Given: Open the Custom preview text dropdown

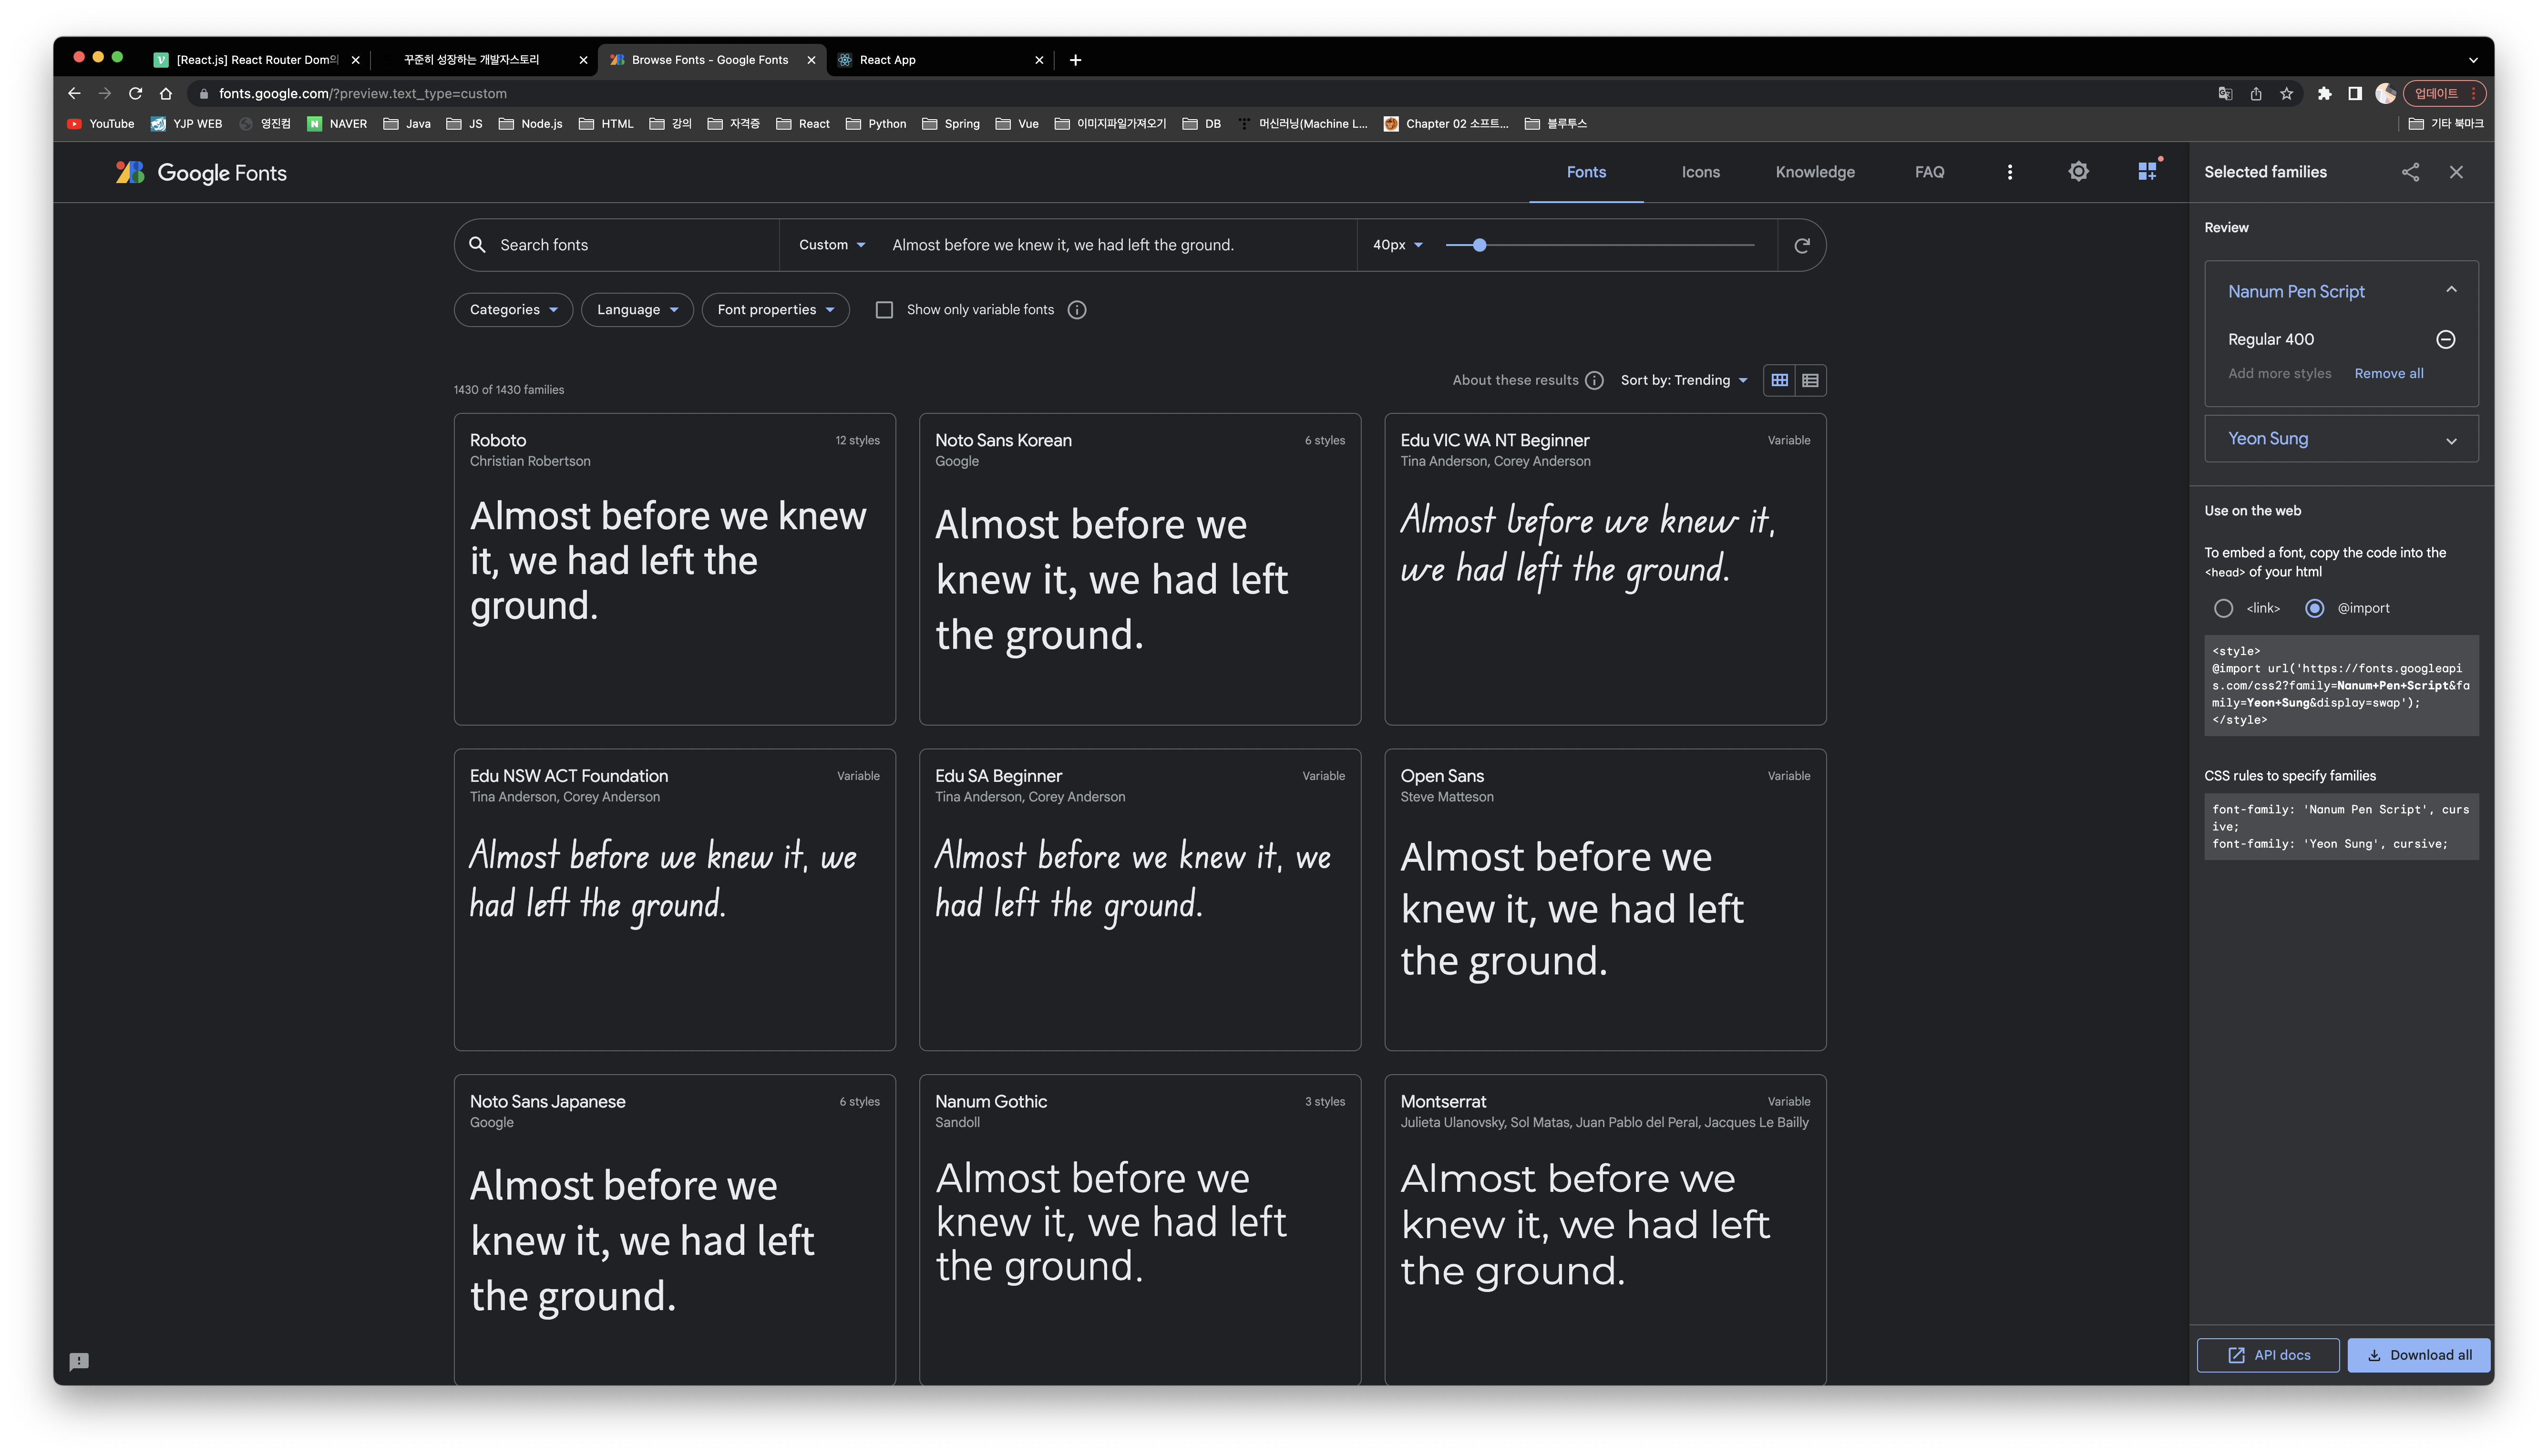Looking at the screenshot, I should coord(832,245).
